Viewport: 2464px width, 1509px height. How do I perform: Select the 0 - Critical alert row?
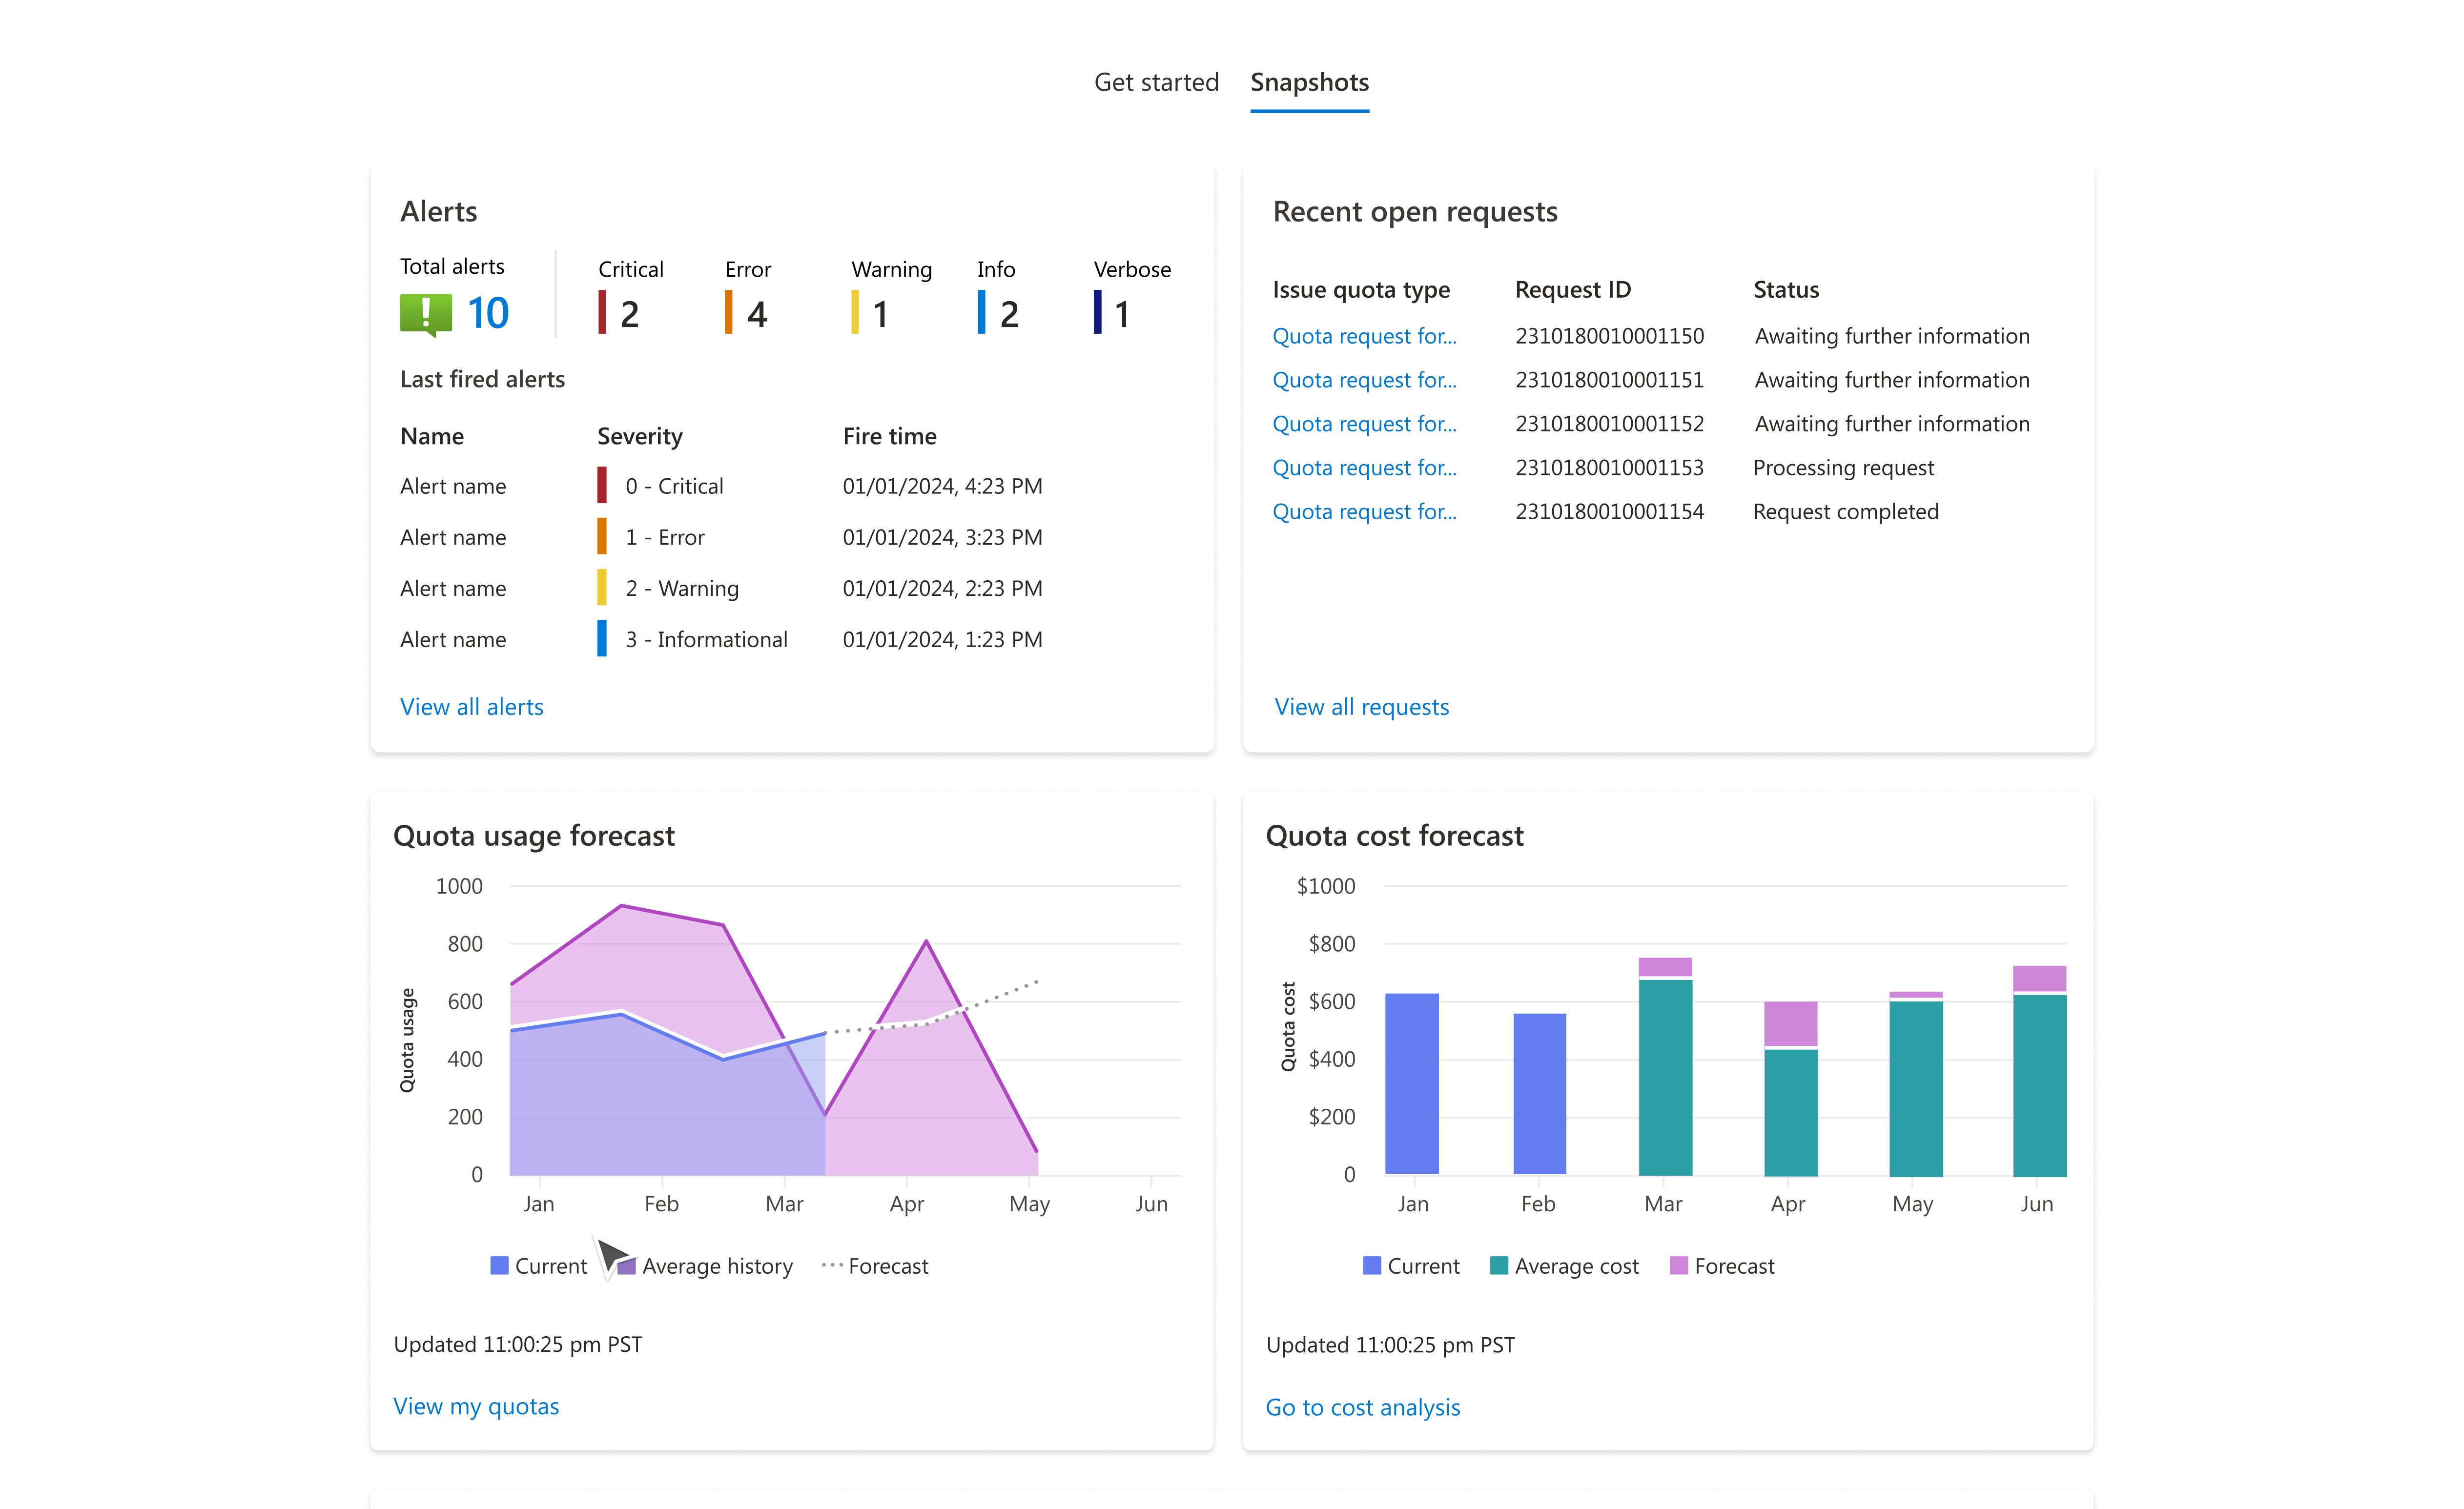point(674,486)
